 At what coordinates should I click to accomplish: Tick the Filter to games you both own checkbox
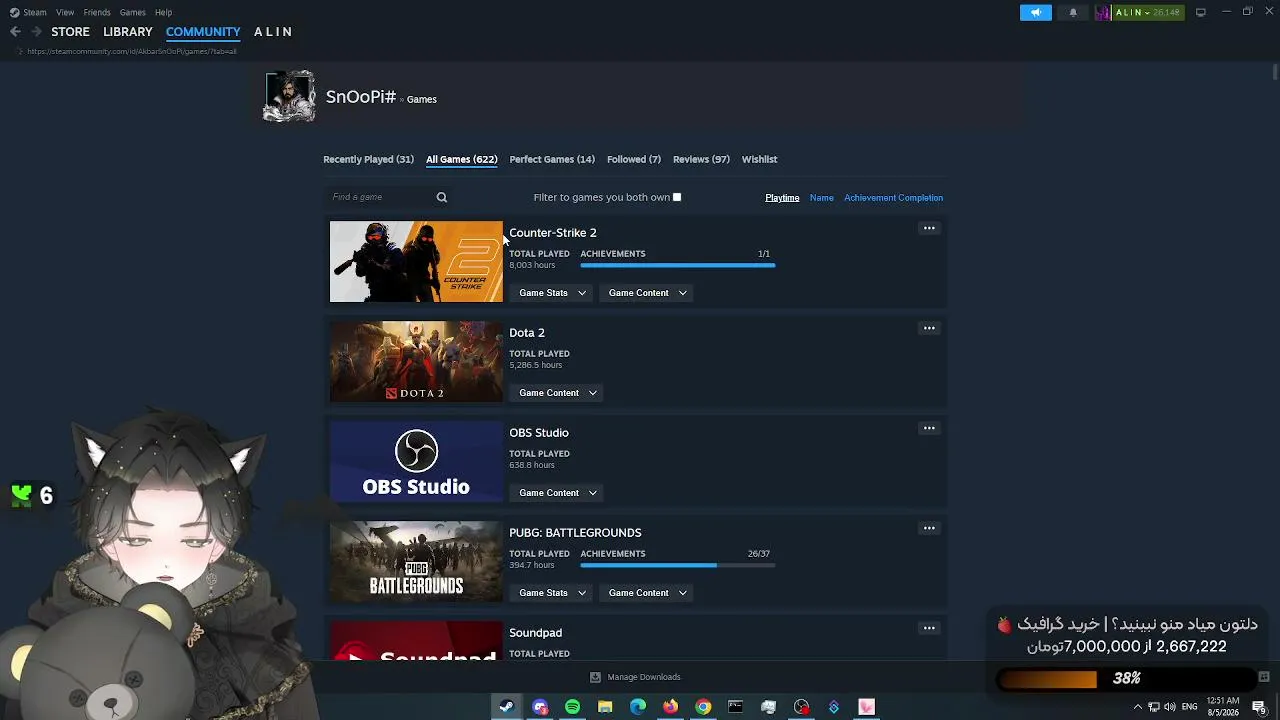tap(677, 197)
